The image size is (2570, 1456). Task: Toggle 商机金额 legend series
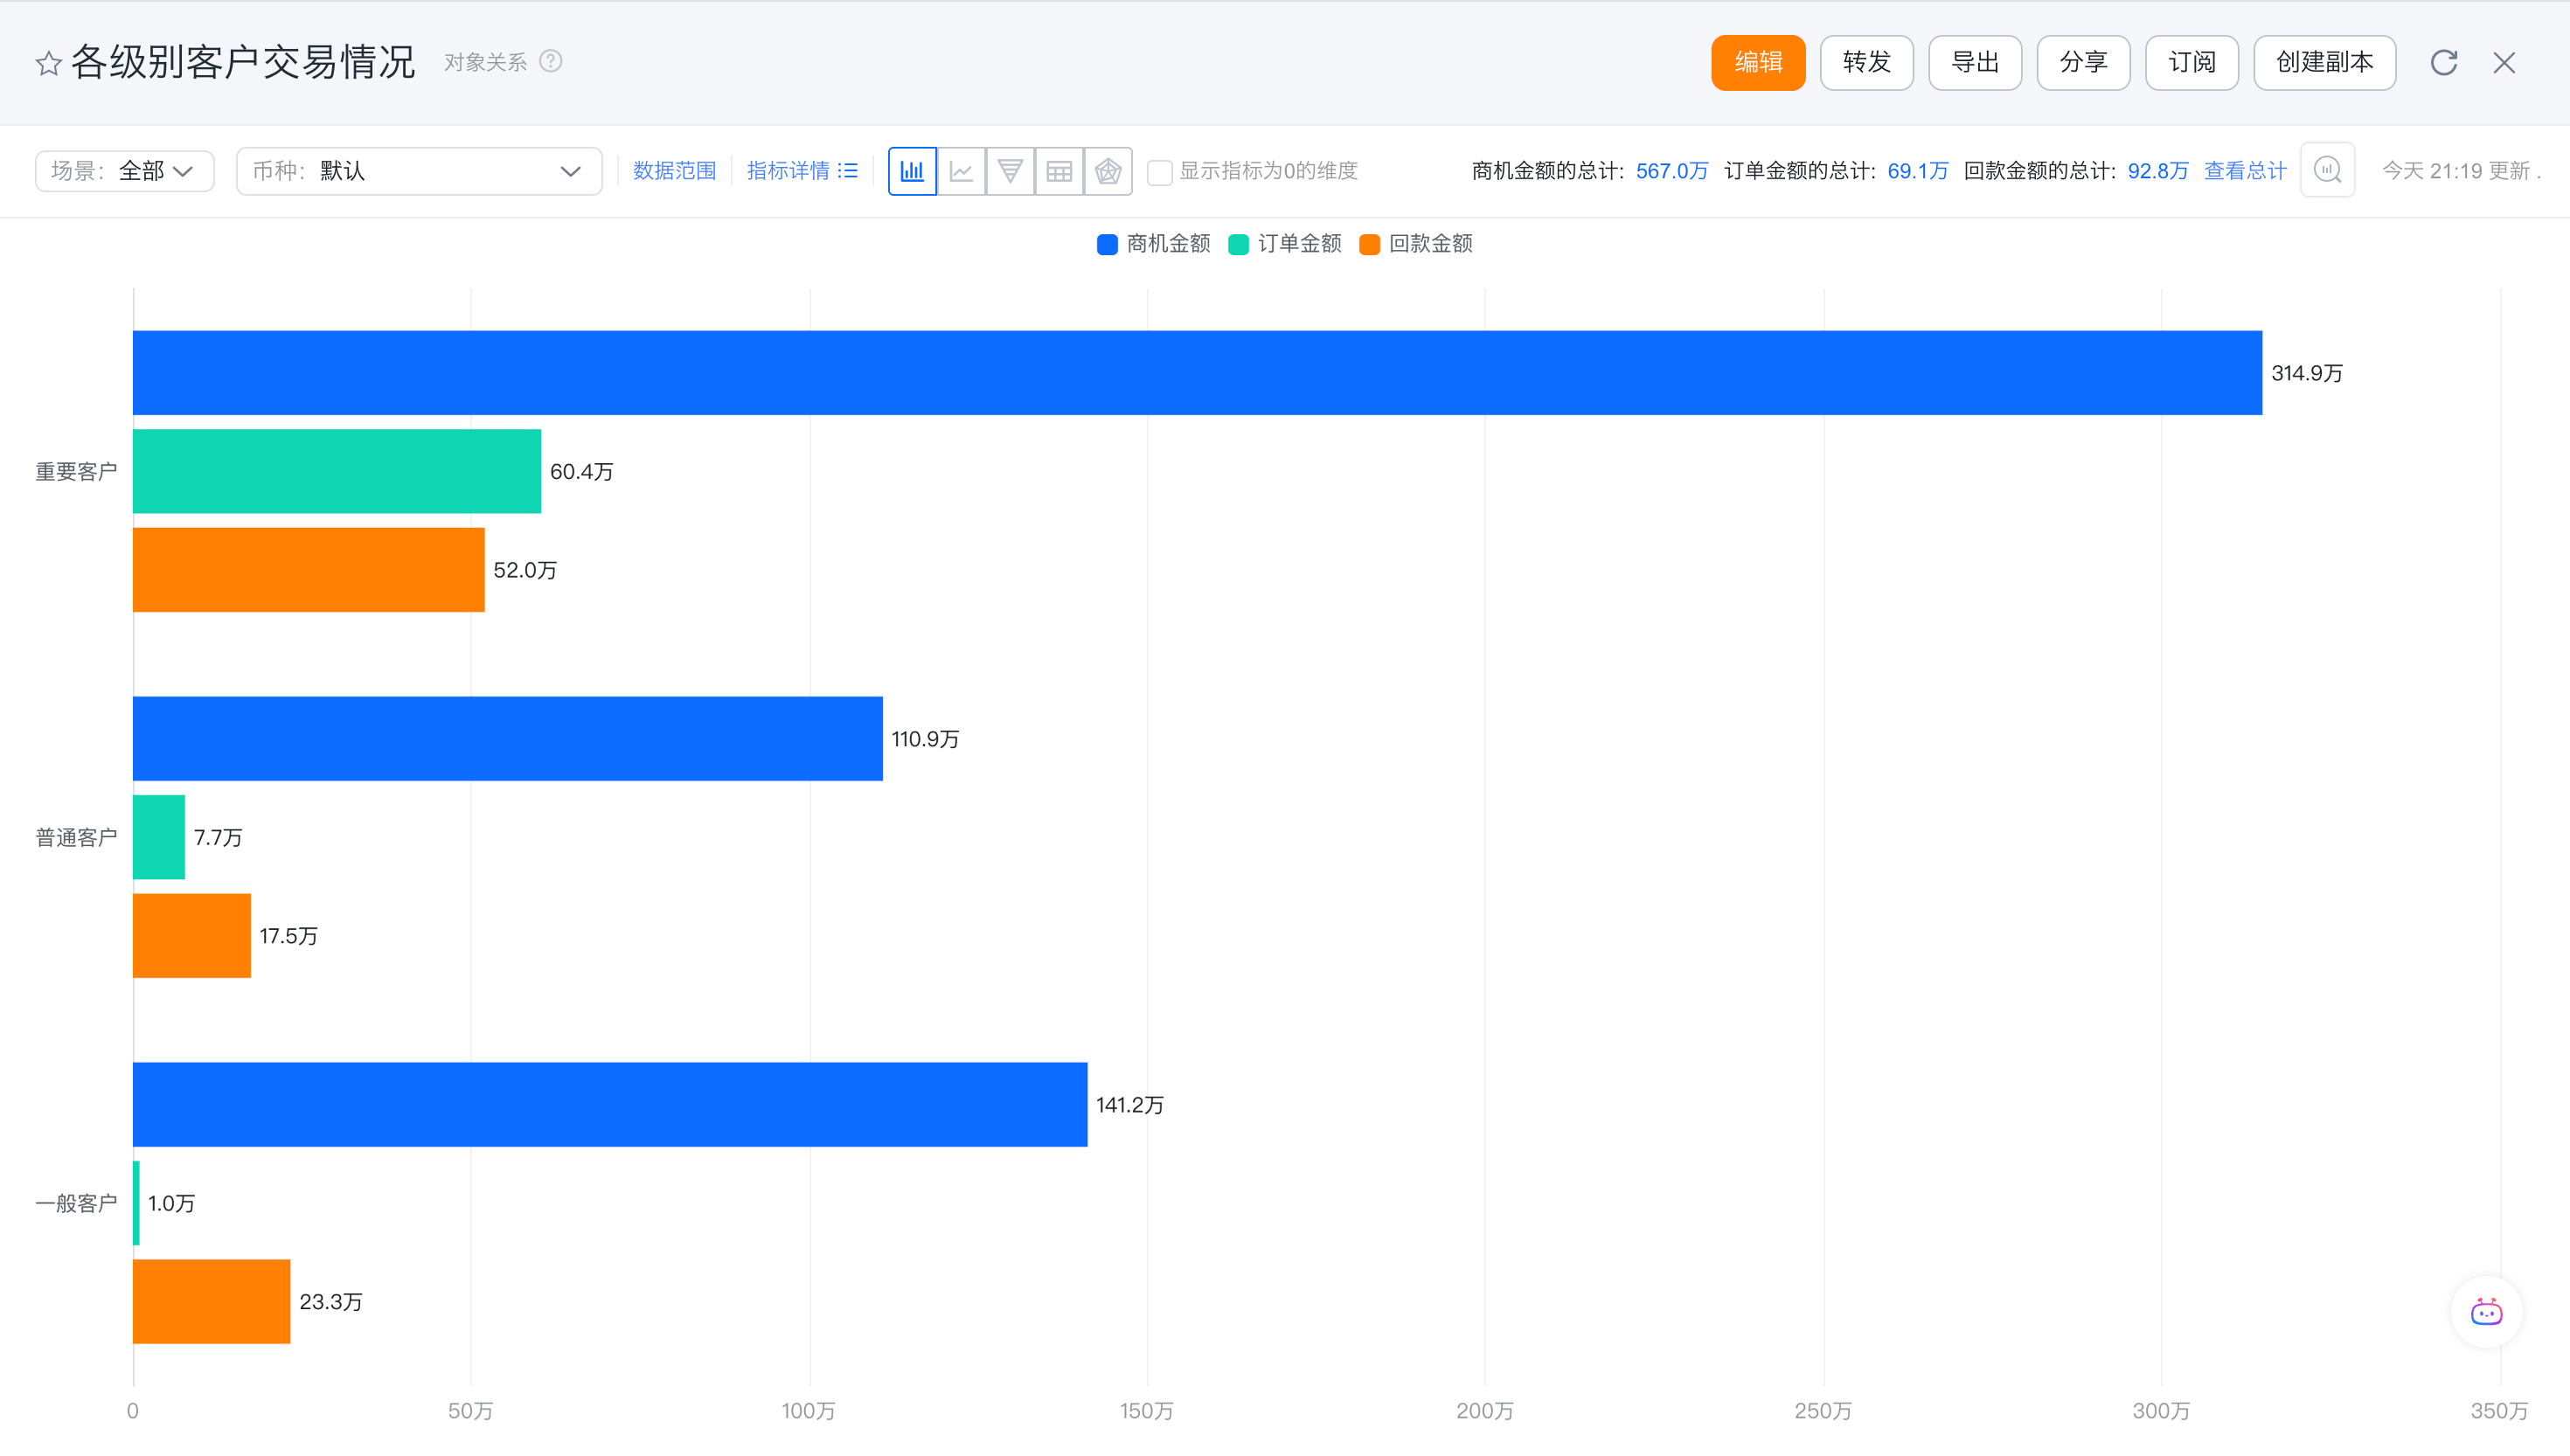point(1167,244)
